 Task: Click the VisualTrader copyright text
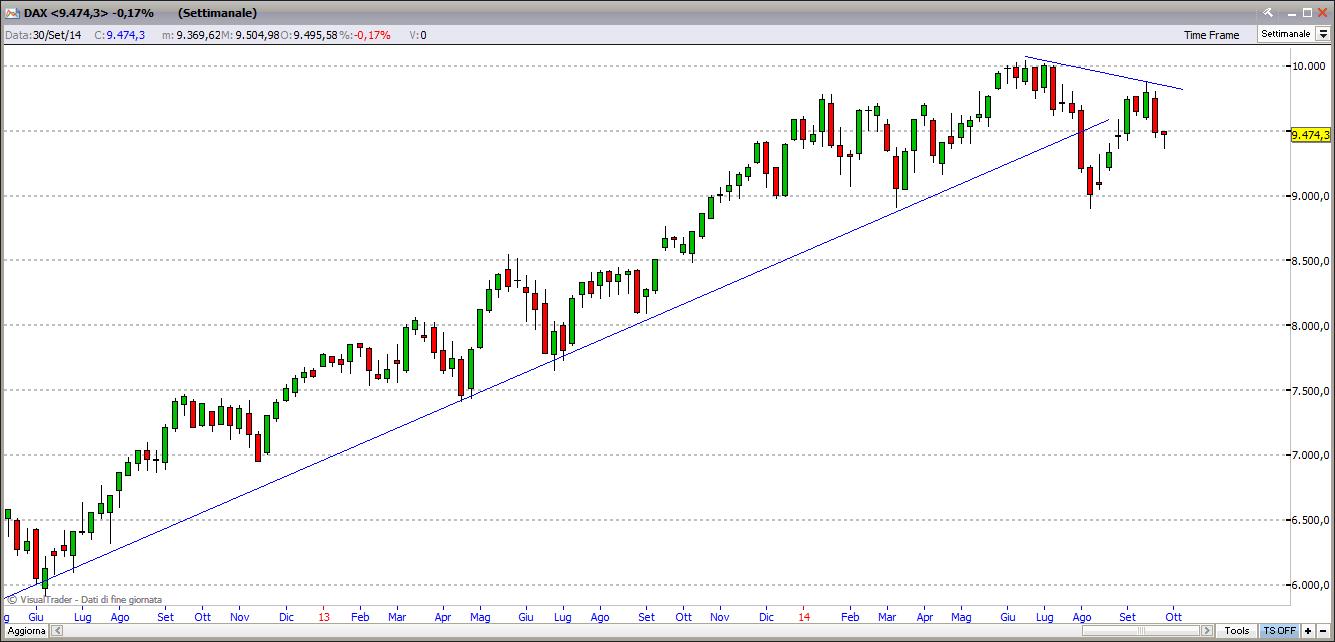pyautogui.click(x=86, y=600)
